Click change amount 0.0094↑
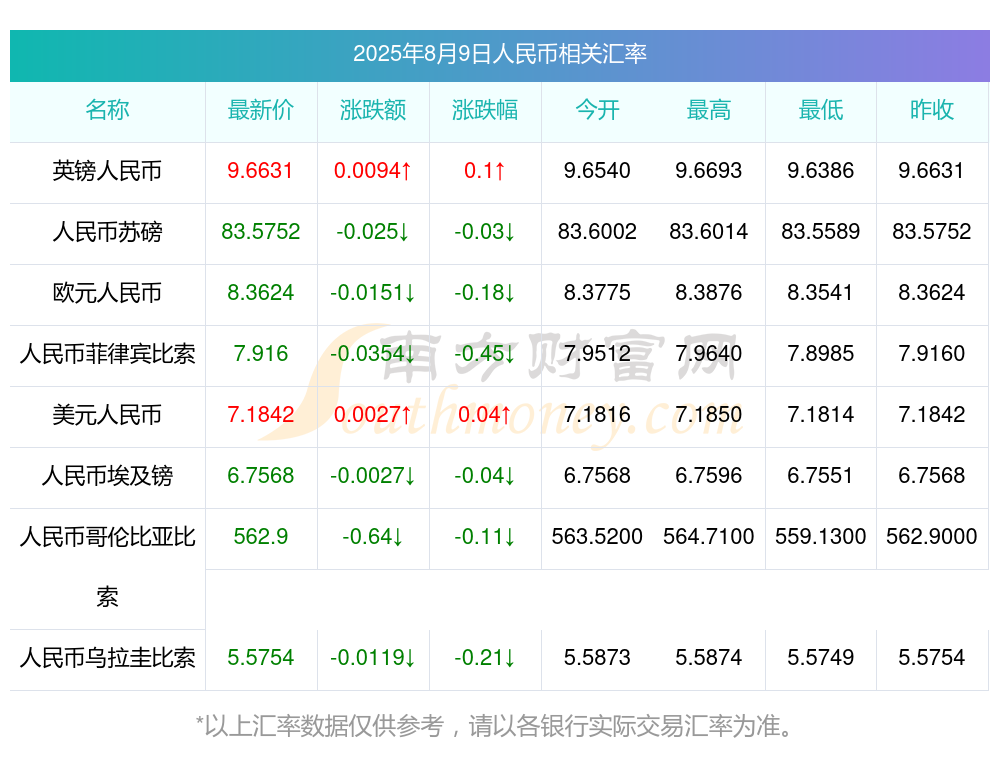Screen dimensions: 1000x757 373,171
